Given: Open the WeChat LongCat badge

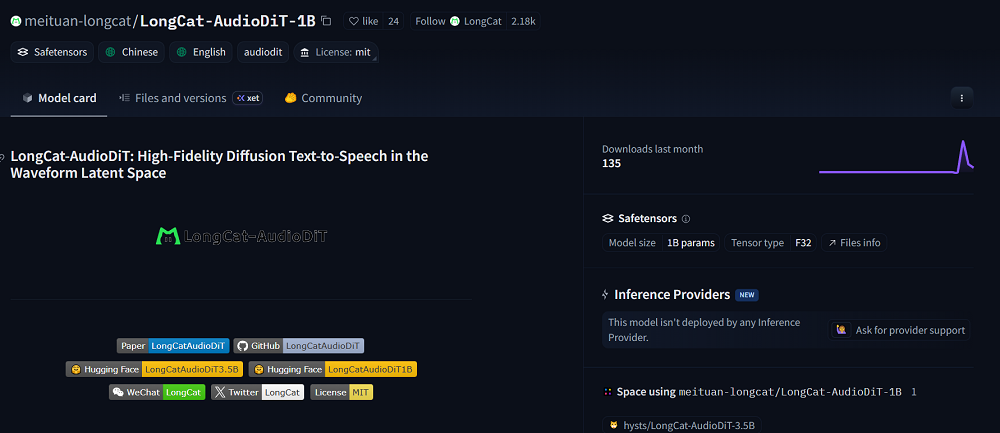Looking at the screenshot, I should click(157, 393).
